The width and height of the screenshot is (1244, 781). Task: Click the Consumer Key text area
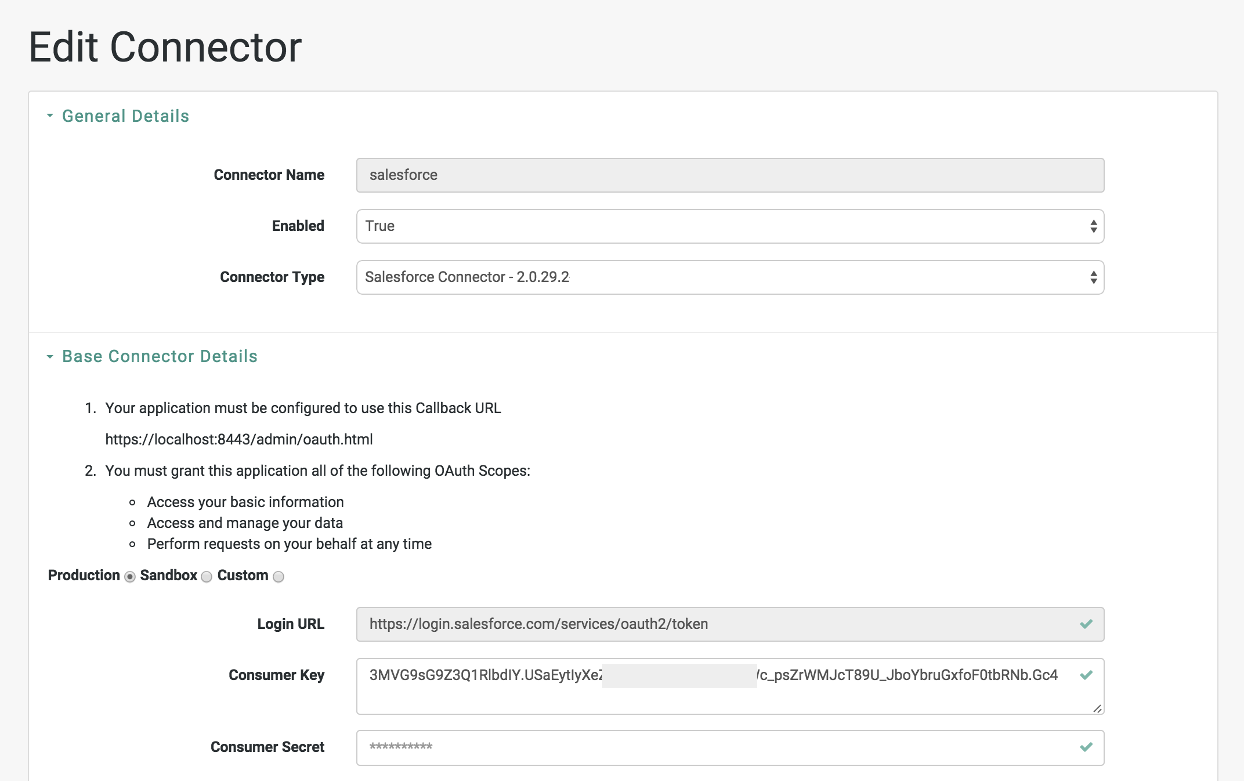[x=730, y=687]
